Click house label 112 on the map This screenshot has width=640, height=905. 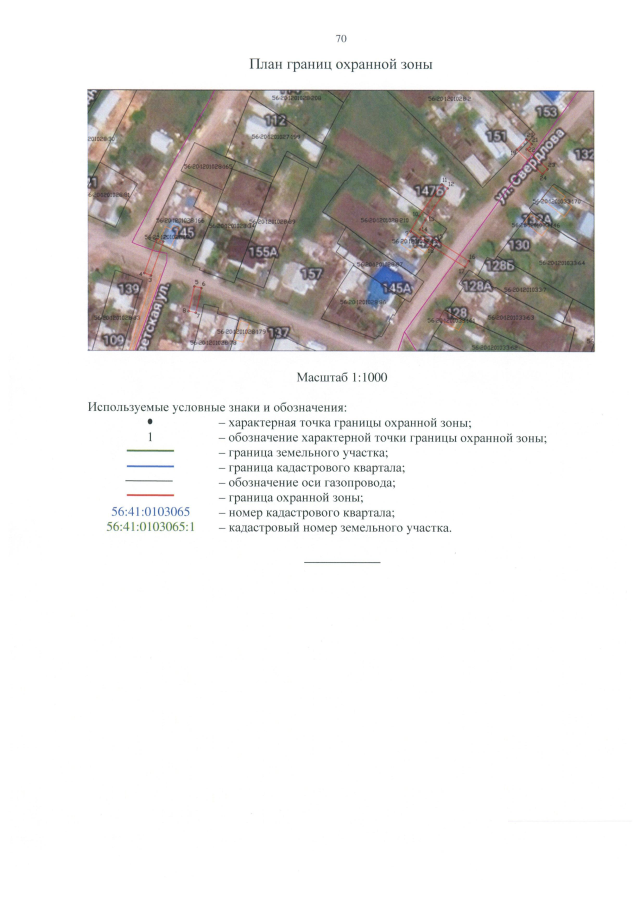(x=275, y=120)
